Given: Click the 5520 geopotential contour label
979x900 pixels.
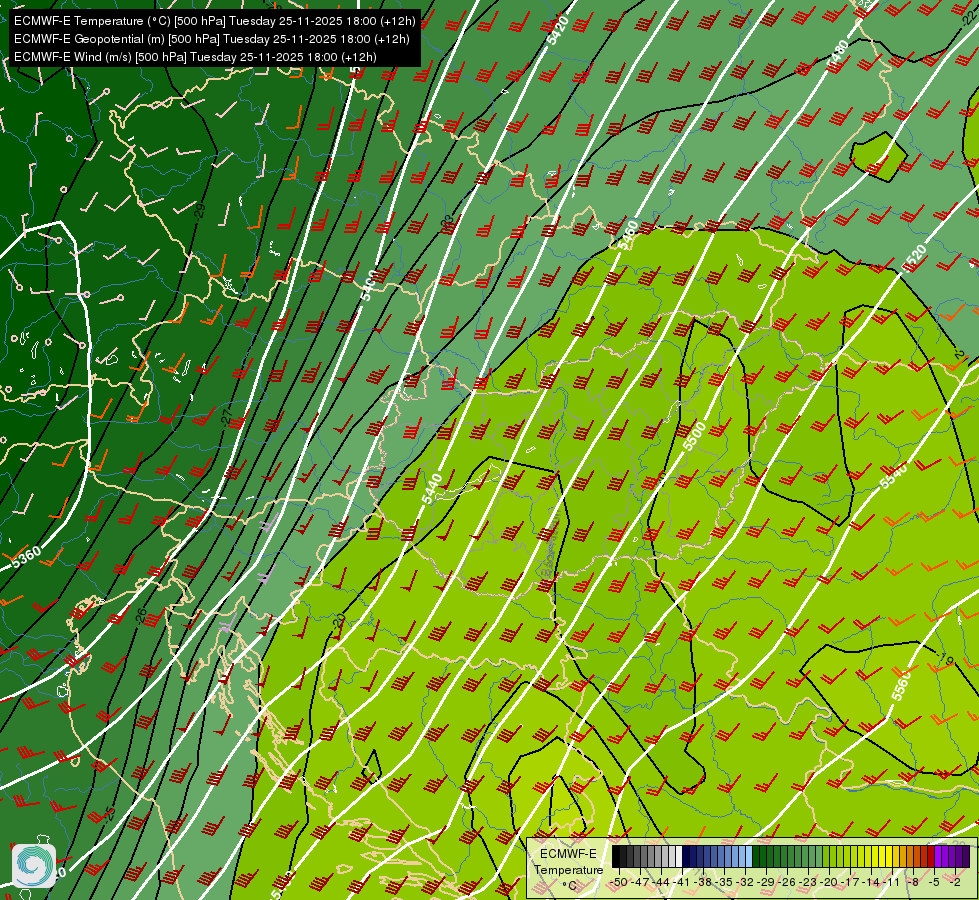Looking at the screenshot, I should pyautogui.click(x=915, y=259).
